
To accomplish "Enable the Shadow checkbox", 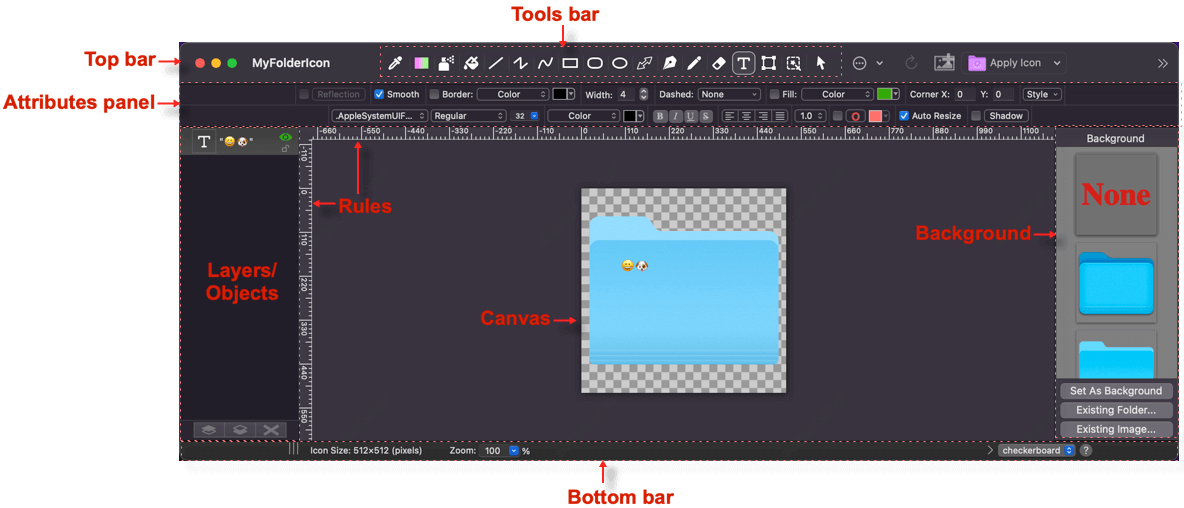I will (976, 116).
